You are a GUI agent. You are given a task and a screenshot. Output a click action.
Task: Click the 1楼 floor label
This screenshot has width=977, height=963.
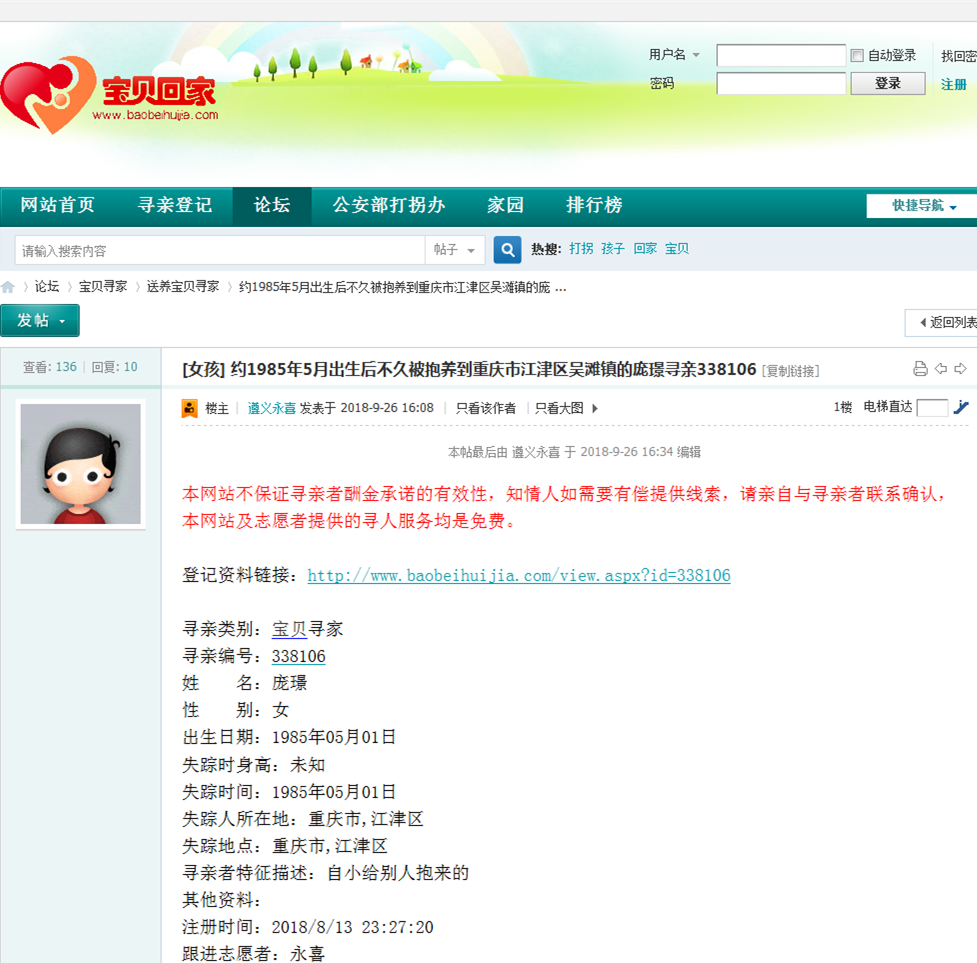[842, 407]
